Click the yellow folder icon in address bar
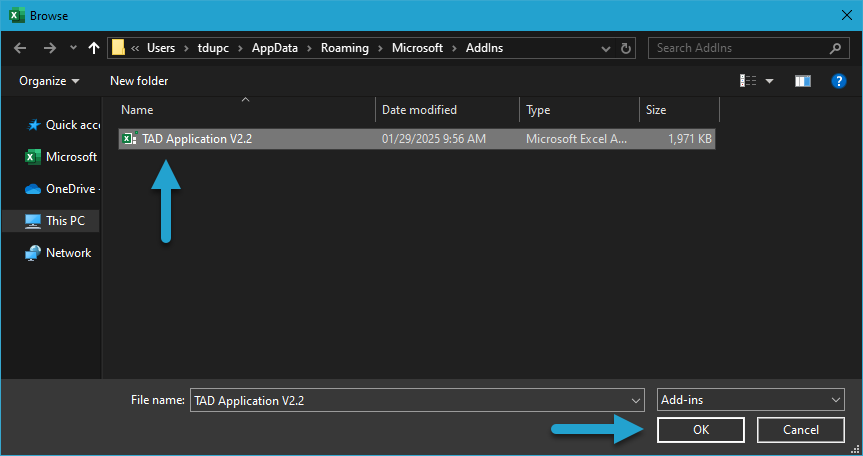Screen dimensions: 863x456 click(118, 48)
